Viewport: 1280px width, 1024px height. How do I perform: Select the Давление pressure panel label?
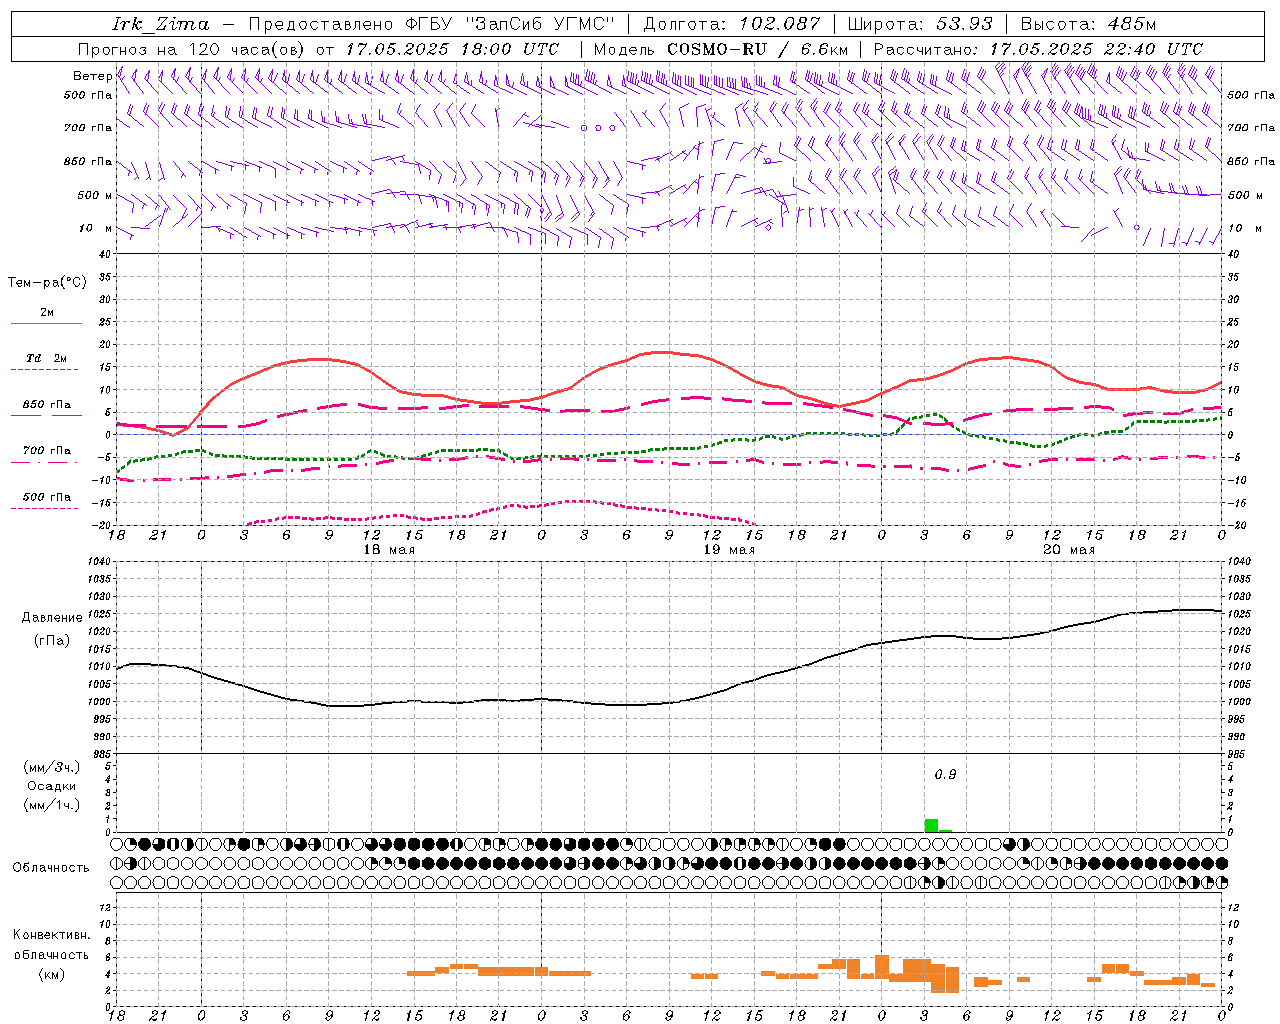52,617
